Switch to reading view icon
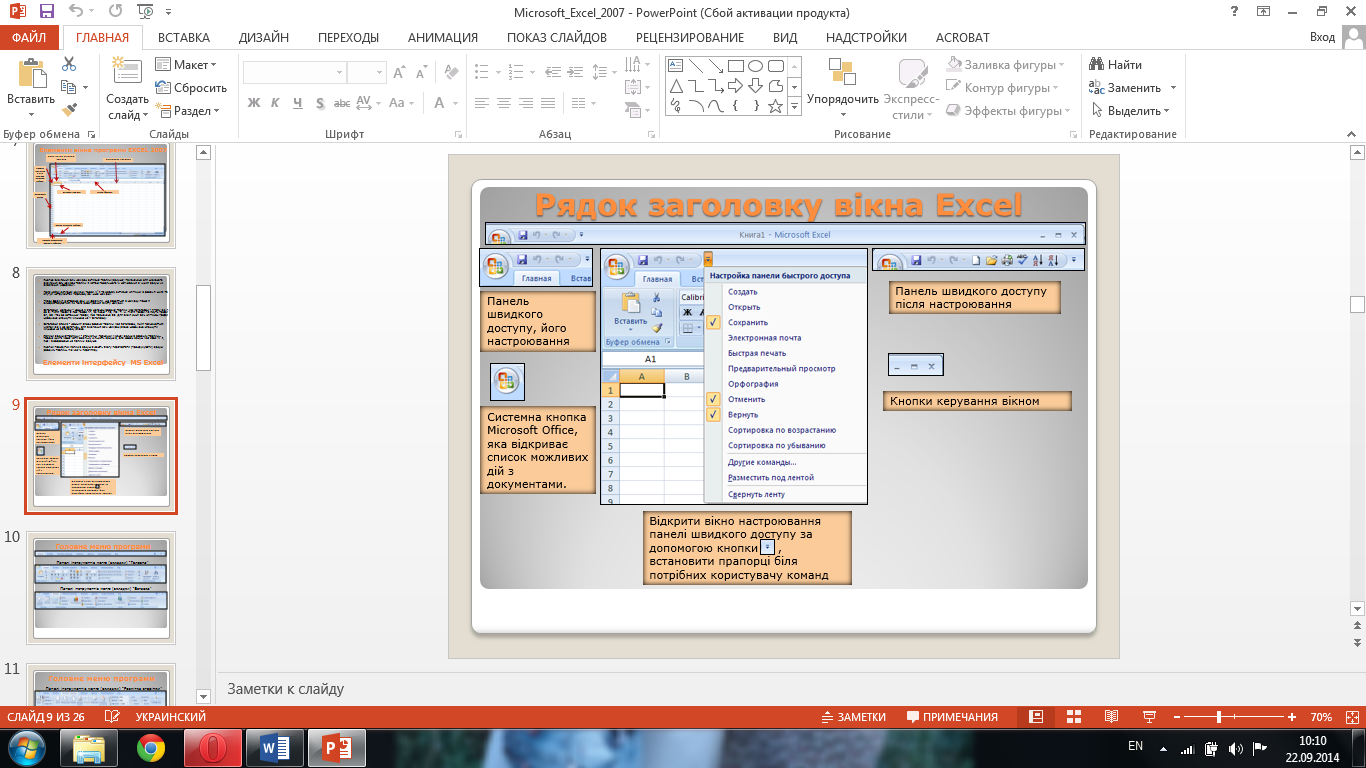Image resolution: width=1366 pixels, height=768 pixels. [x=1111, y=717]
